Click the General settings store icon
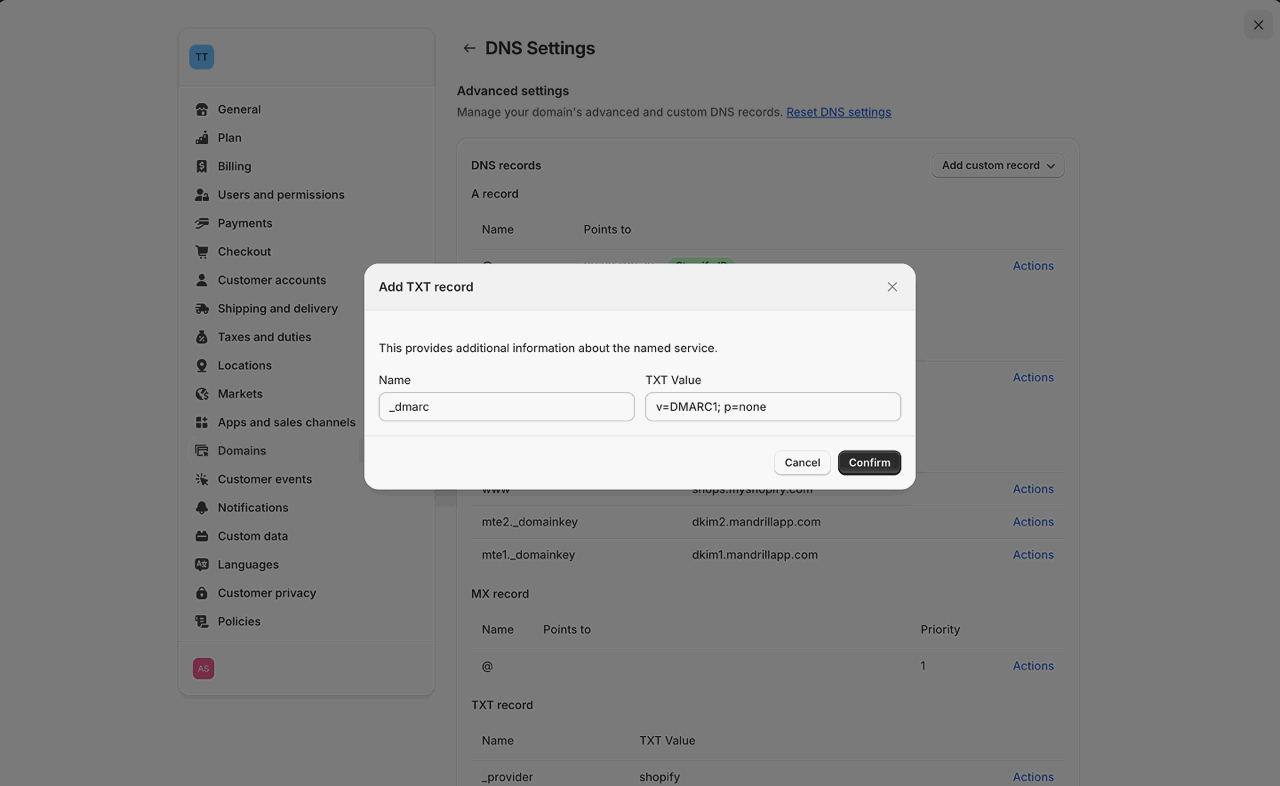1280x786 pixels. (x=202, y=110)
